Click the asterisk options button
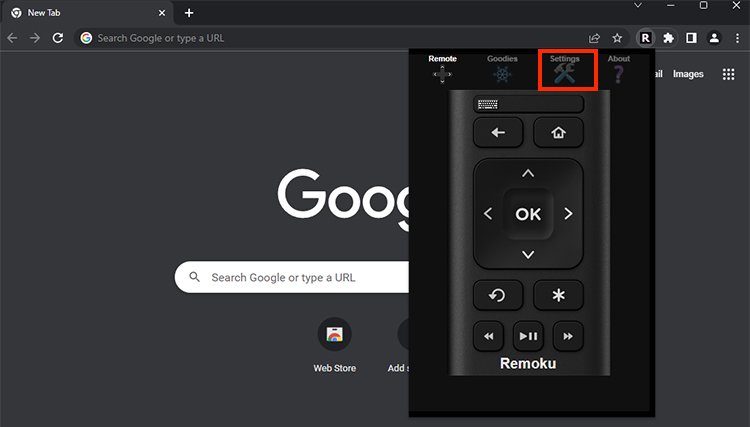750x427 pixels. (x=558, y=295)
